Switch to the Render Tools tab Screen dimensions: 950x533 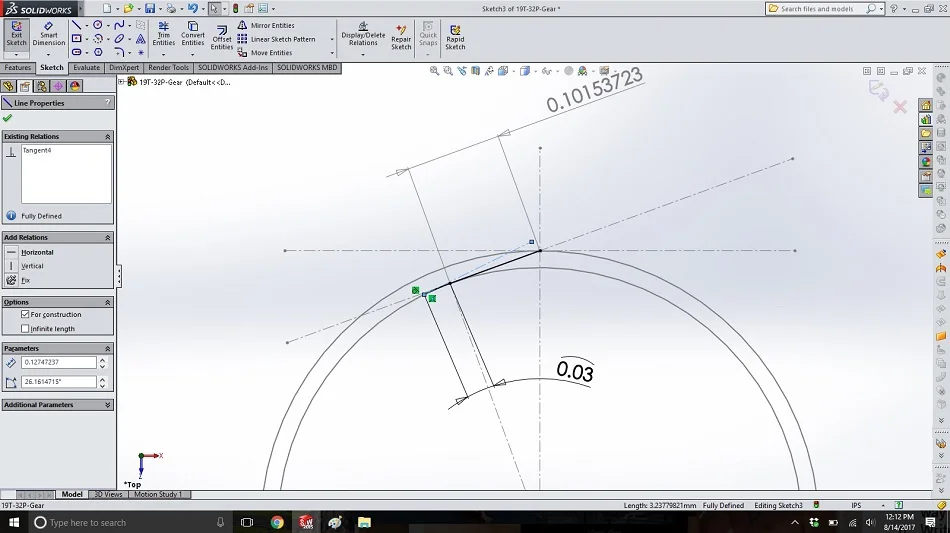point(168,68)
